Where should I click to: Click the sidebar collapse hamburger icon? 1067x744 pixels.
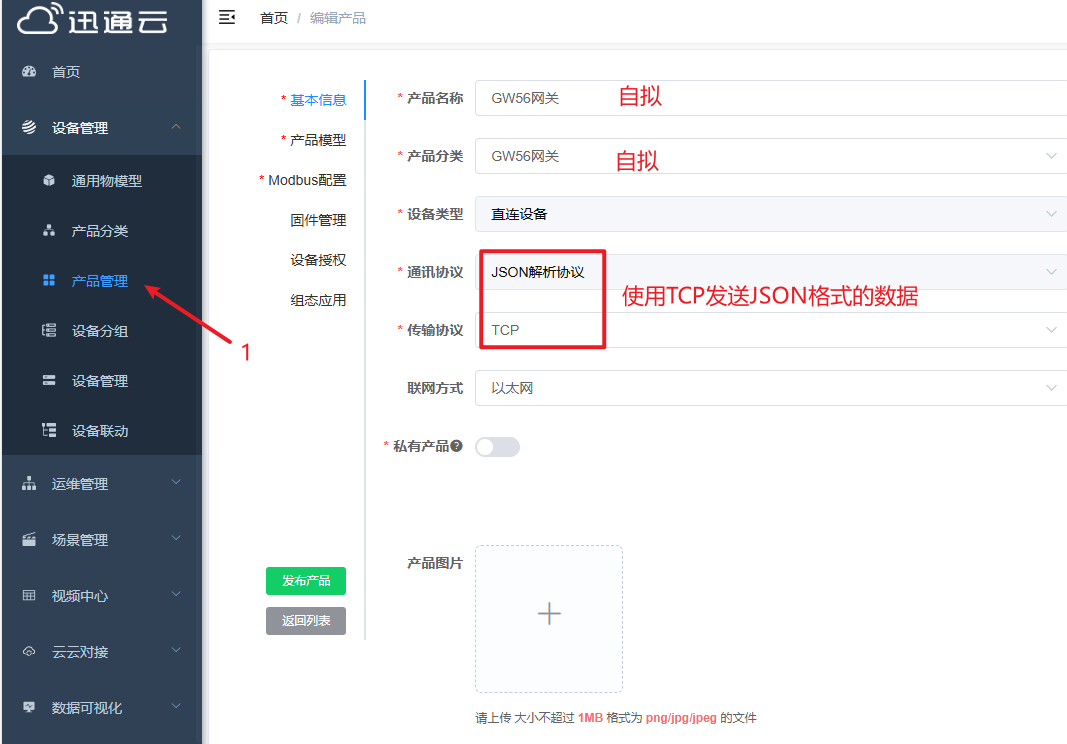click(x=227, y=17)
